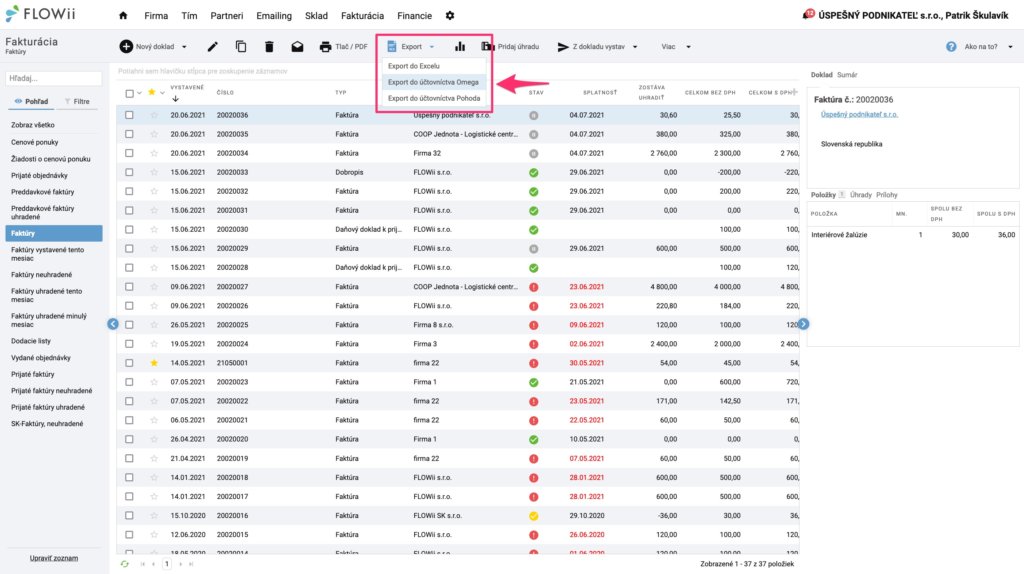
Task: Open Úspešný podnikateľ s.r.o. partner link
Action: pos(859,114)
